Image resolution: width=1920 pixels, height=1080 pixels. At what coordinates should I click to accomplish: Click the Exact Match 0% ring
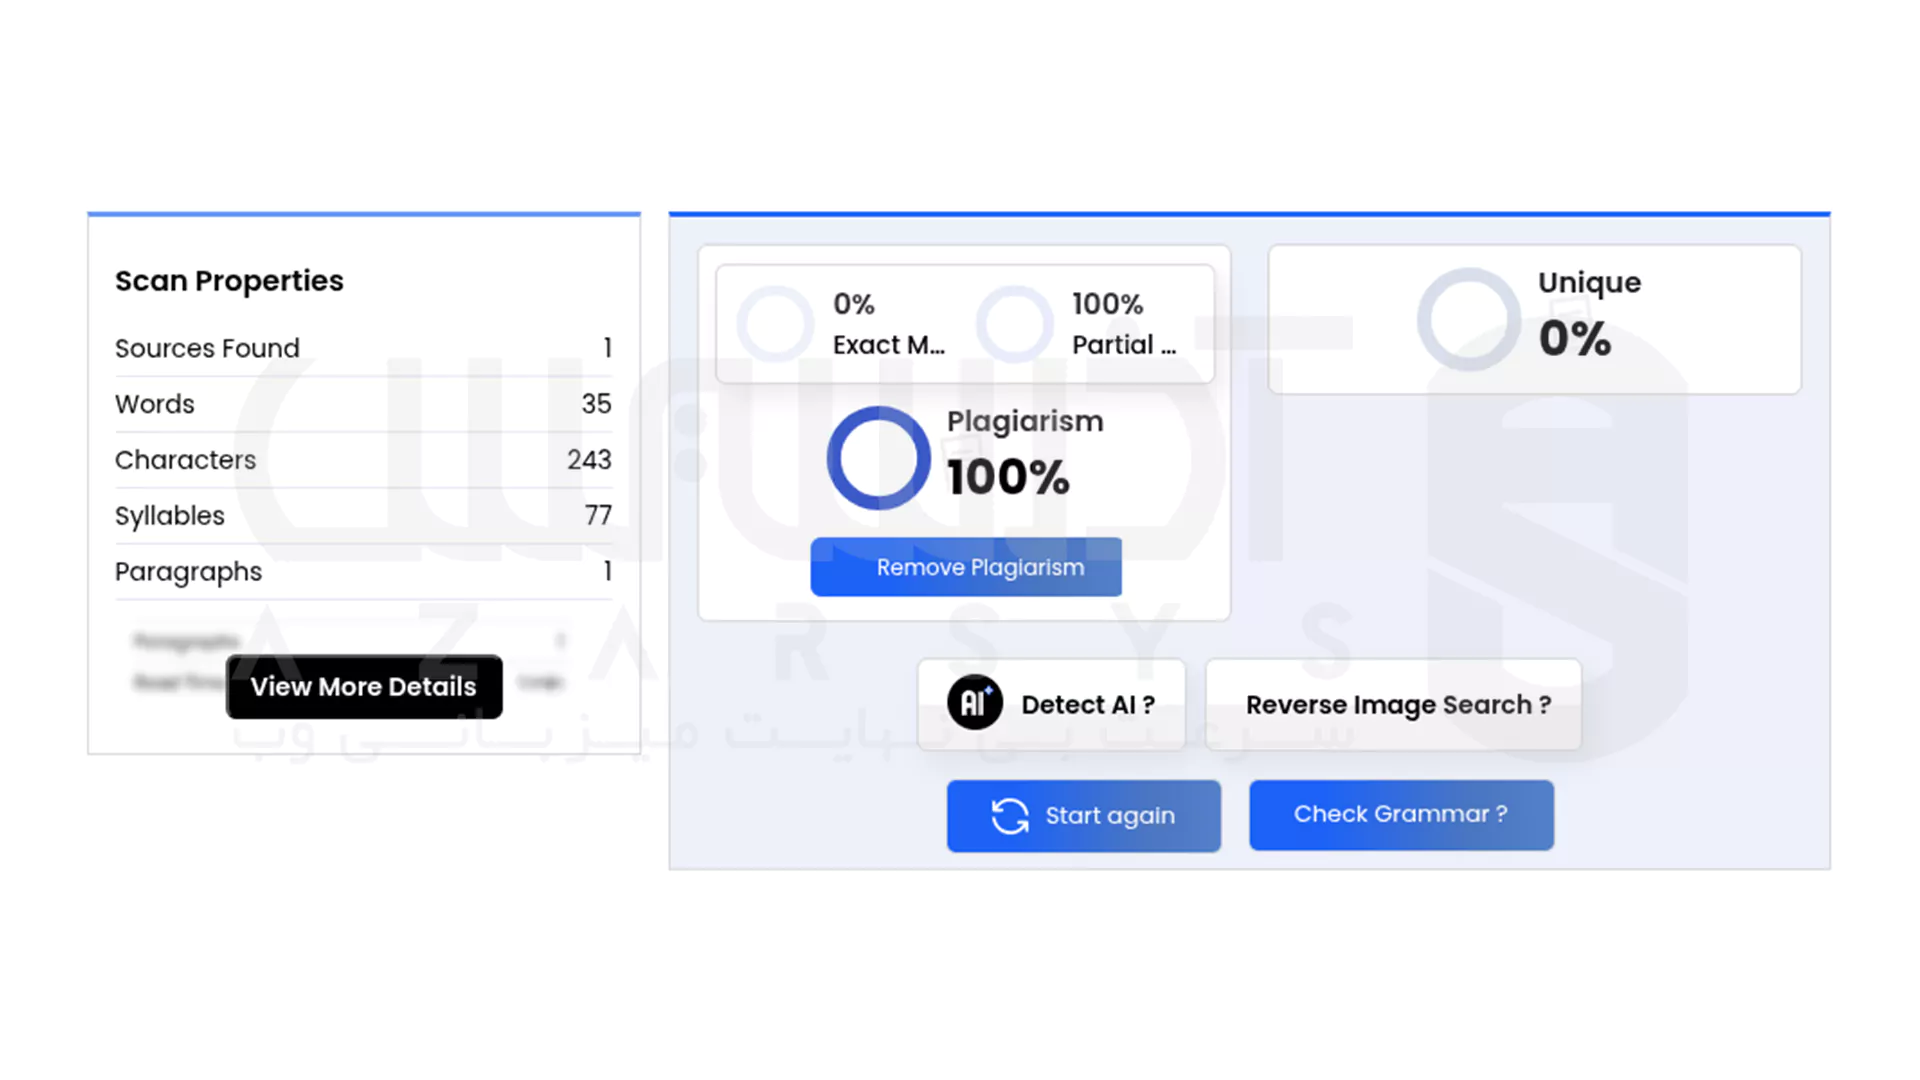(775, 324)
